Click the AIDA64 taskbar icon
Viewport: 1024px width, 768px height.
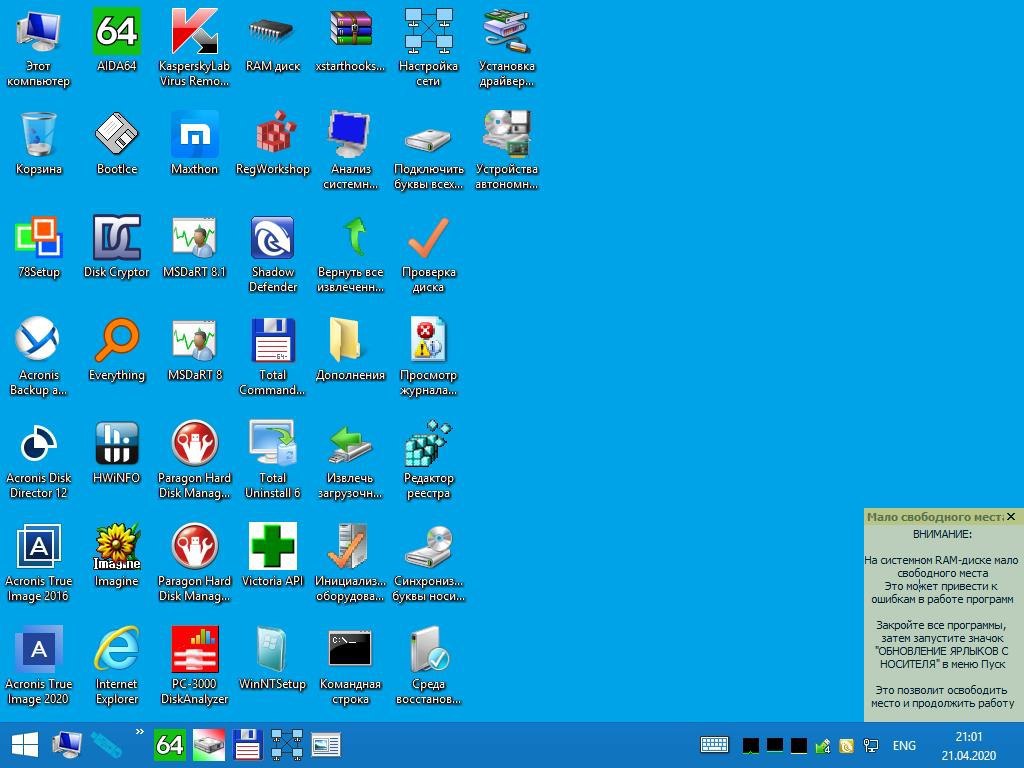point(169,744)
